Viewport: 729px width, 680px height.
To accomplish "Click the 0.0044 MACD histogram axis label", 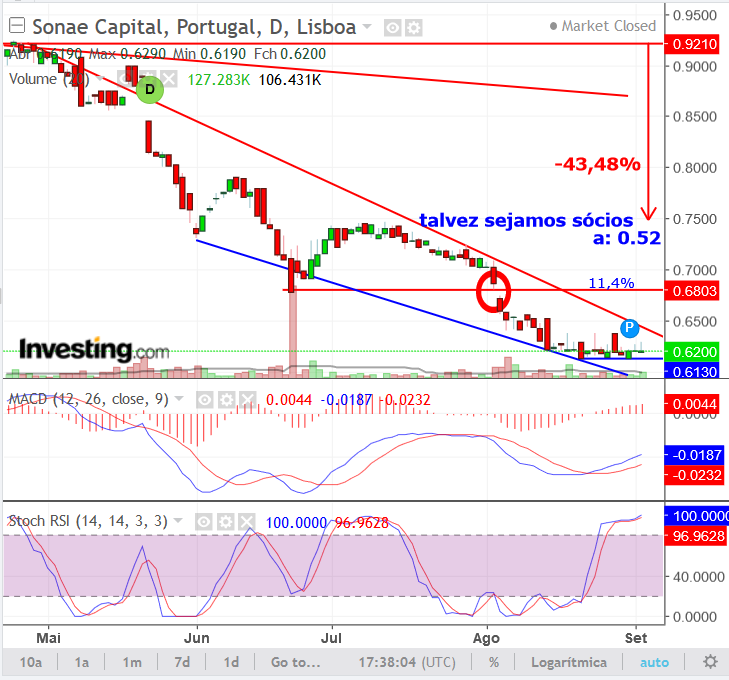I will pyautogui.click(x=692, y=404).
